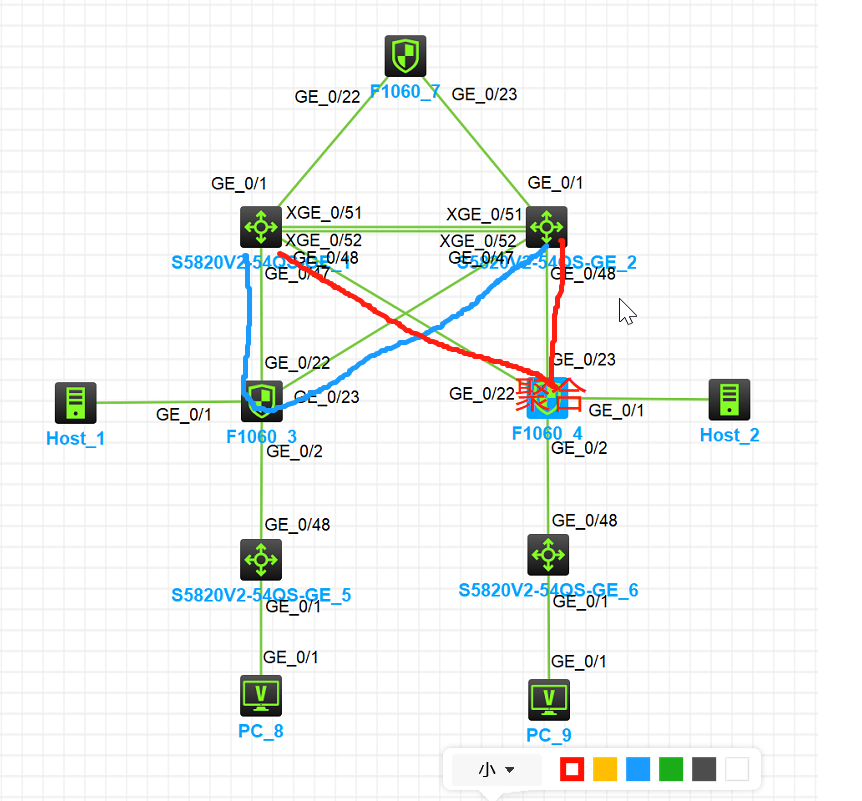Pick the white annotation color
The image size is (862, 801).
737,769
